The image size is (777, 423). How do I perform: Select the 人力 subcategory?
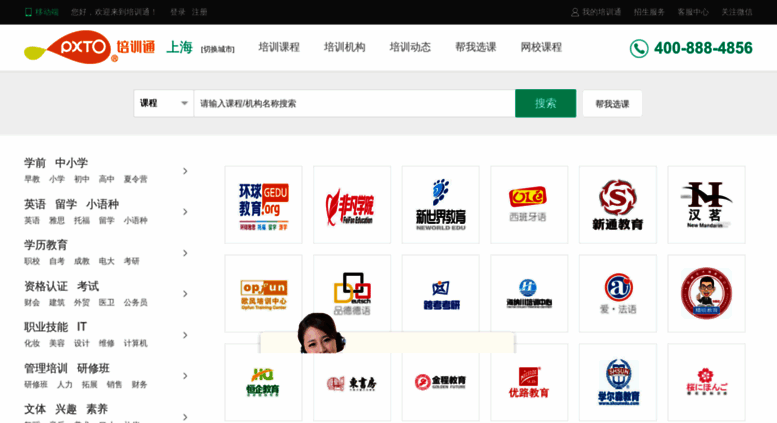click(x=64, y=384)
